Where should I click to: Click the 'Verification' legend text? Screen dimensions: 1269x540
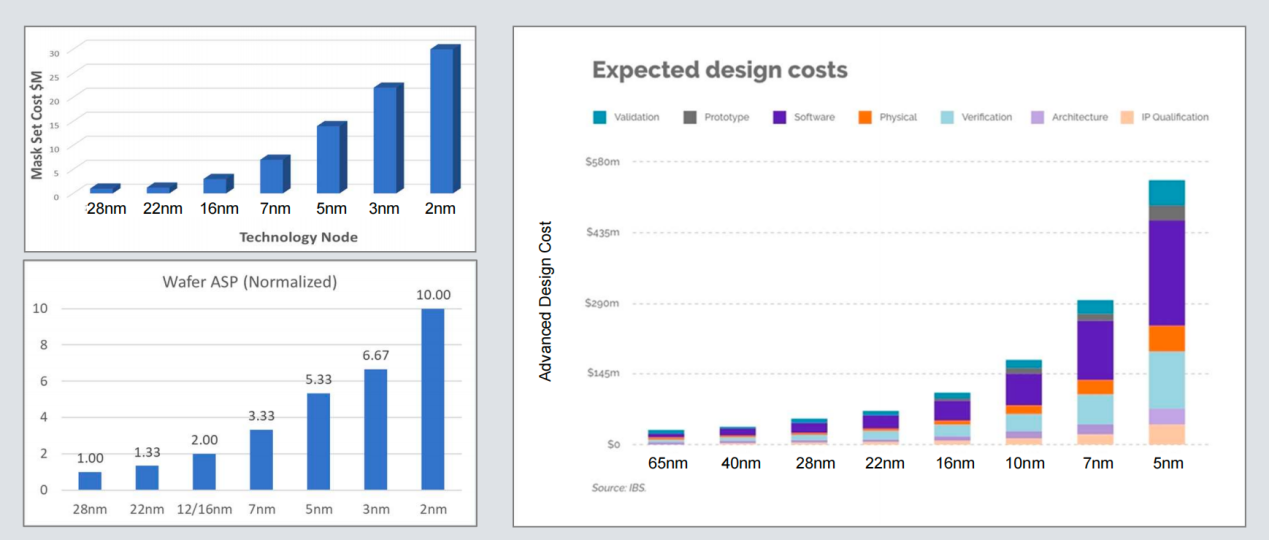pos(987,117)
